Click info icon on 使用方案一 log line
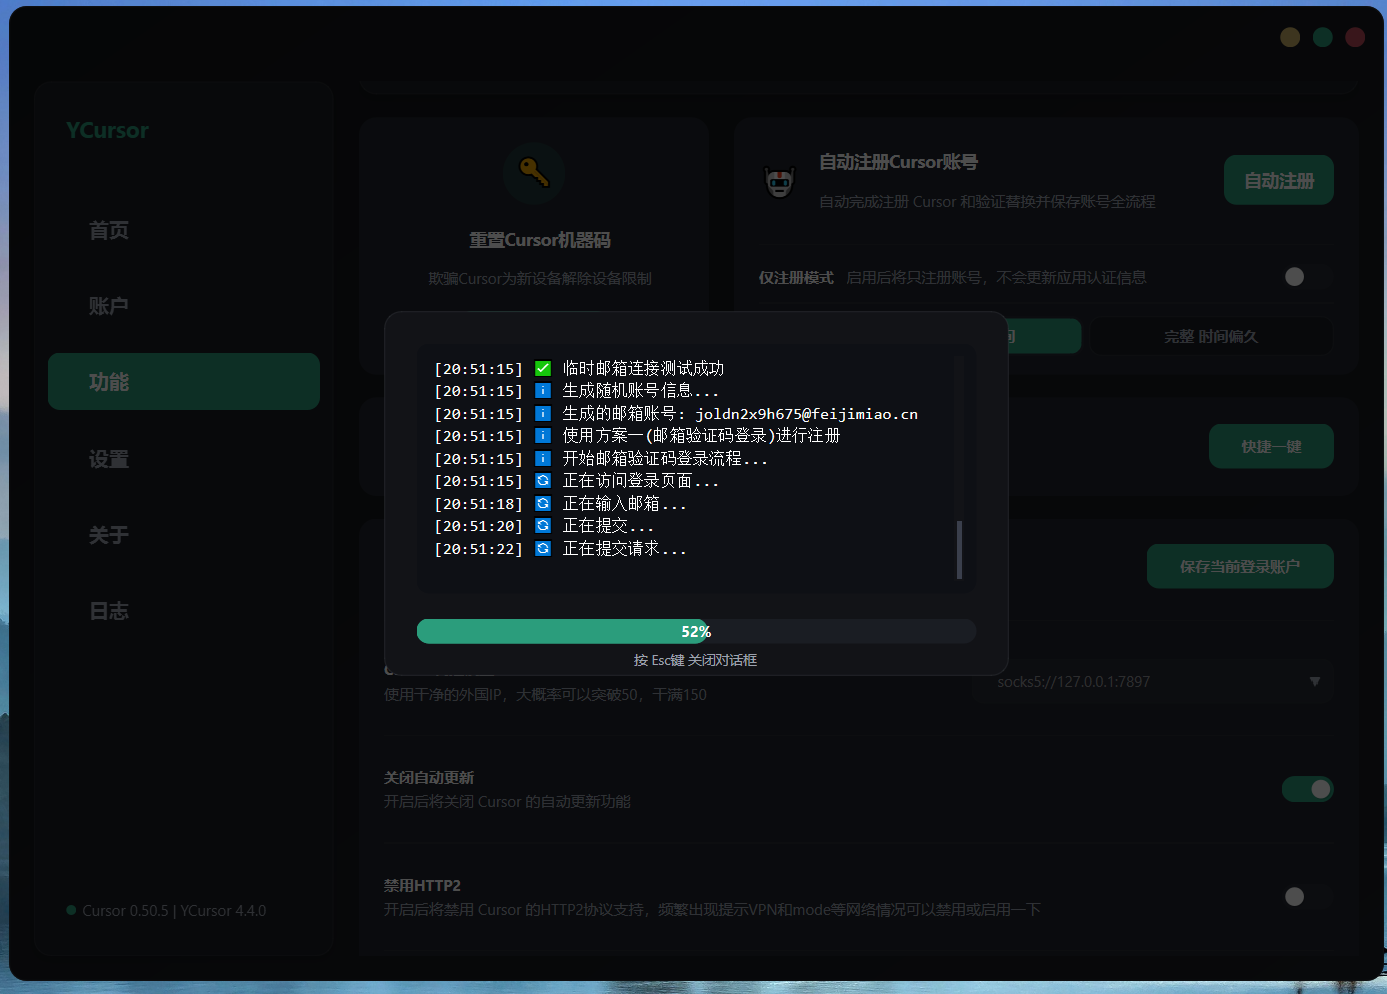Screen dimensions: 1387x994 click(543, 436)
